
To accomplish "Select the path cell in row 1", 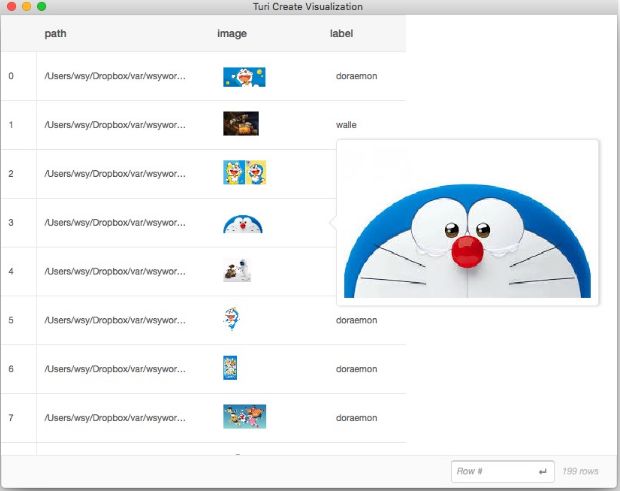I will (x=115, y=125).
